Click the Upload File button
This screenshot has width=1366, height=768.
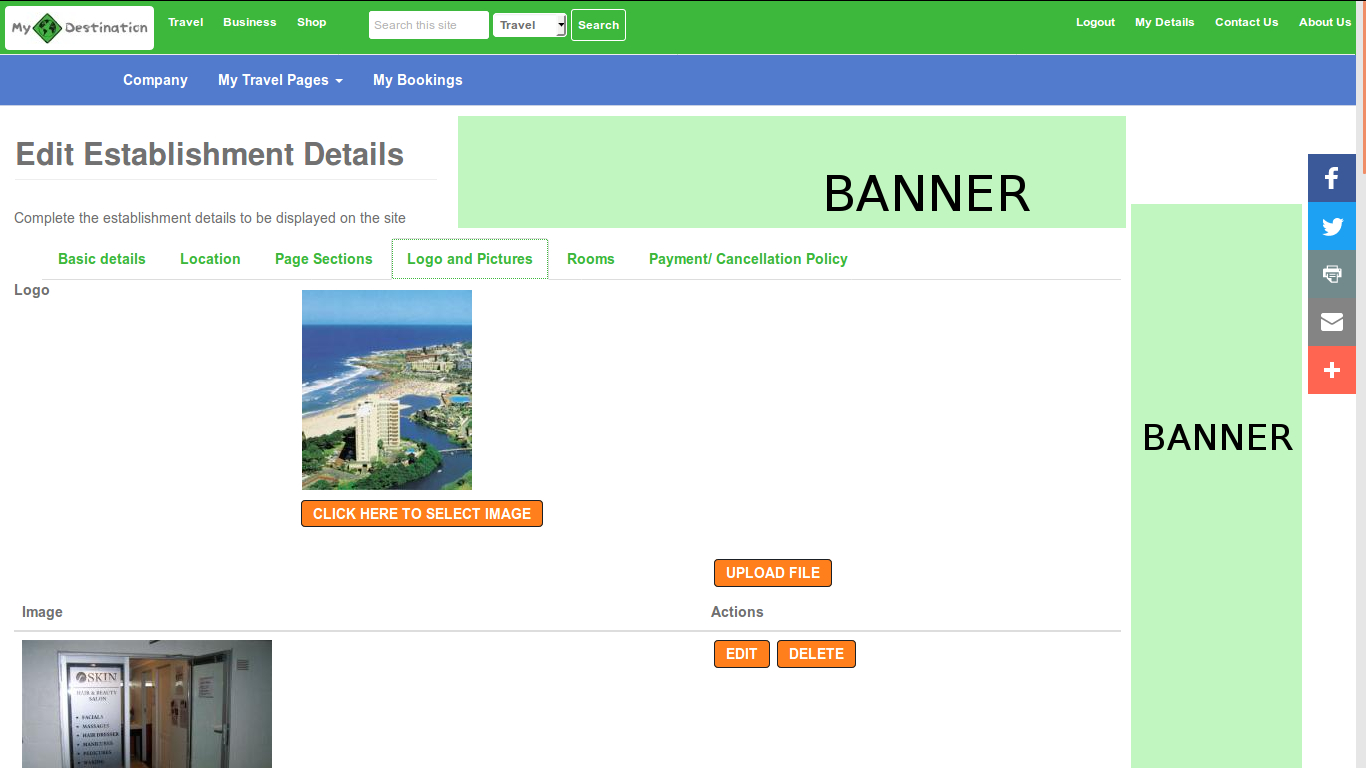[772, 573]
